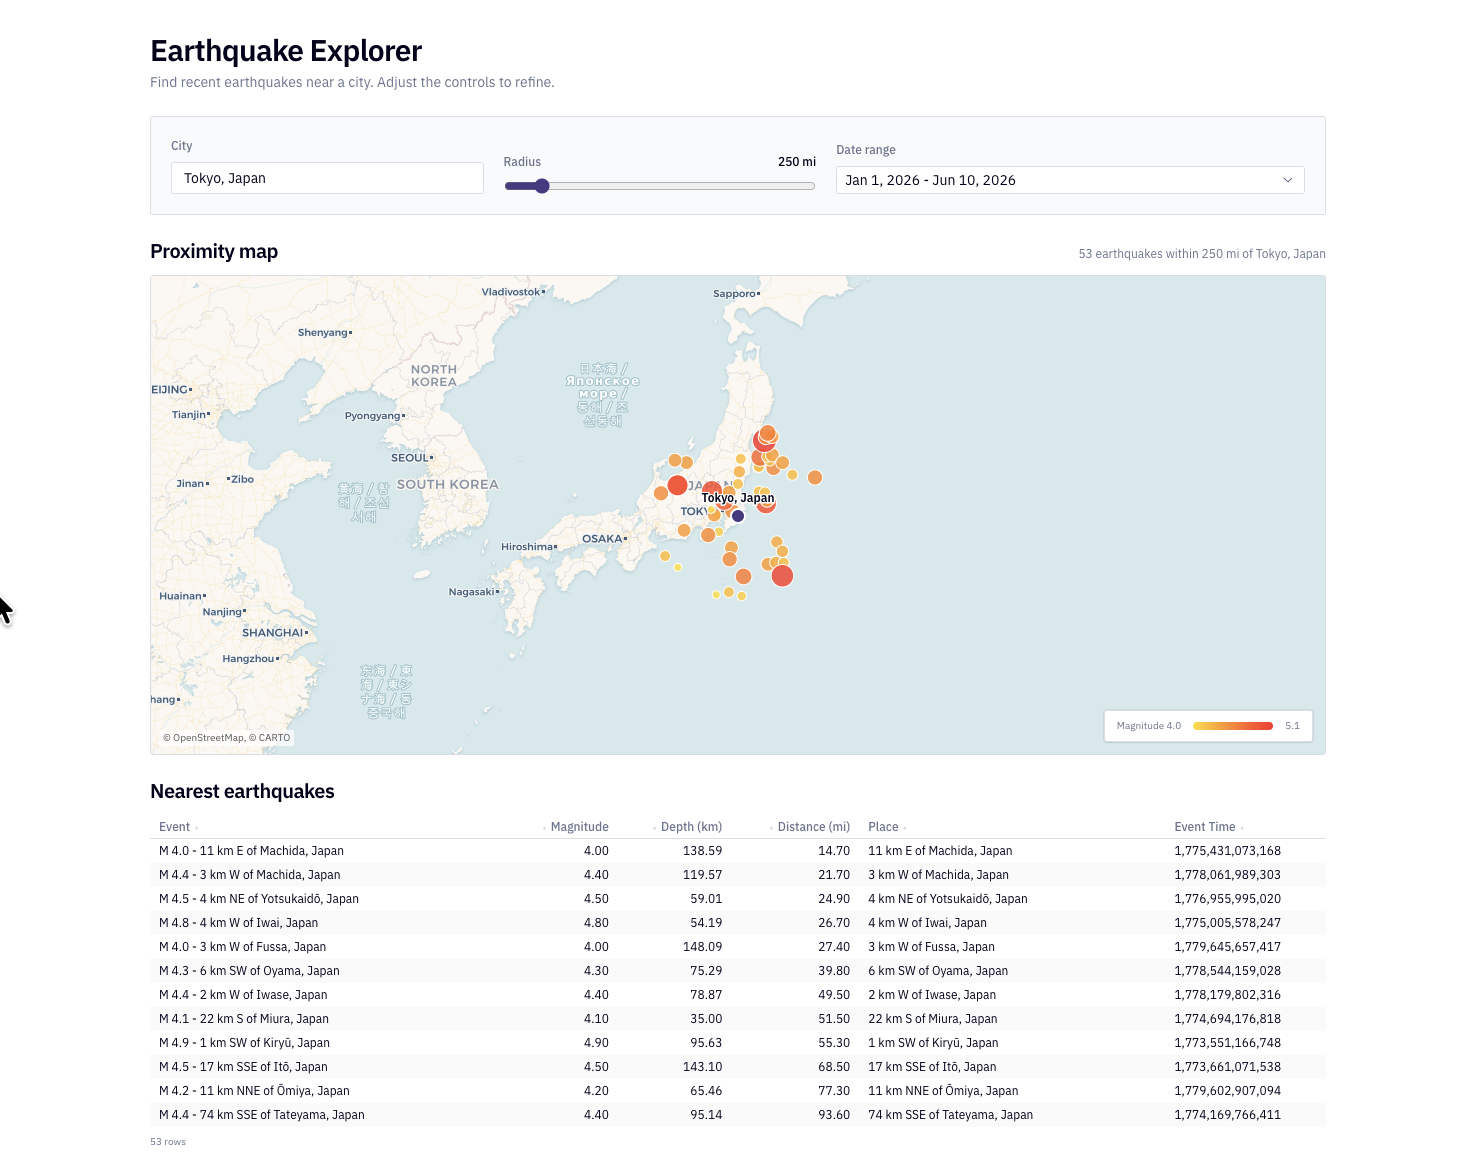The height and width of the screenshot is (1172, 1472).
Task: Click the Tokyo, Japan label on the map
Action: pos(738,498)
